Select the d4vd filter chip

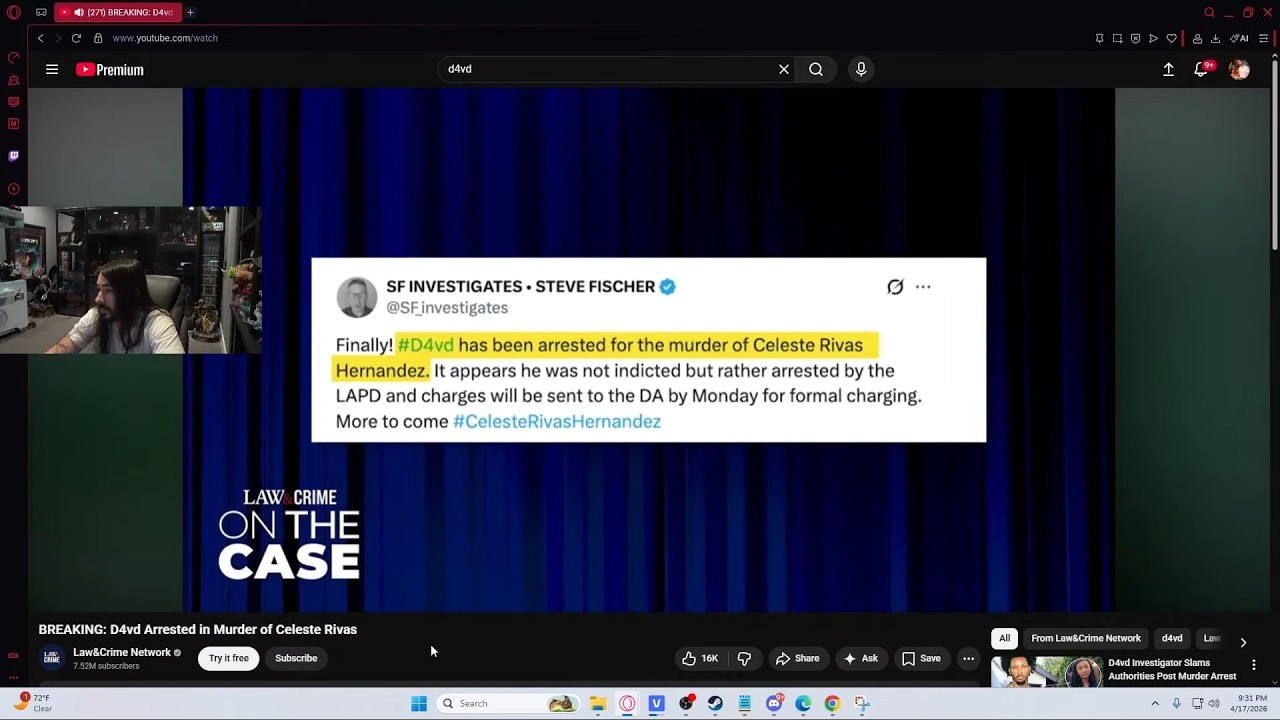tap(1172, 638)
